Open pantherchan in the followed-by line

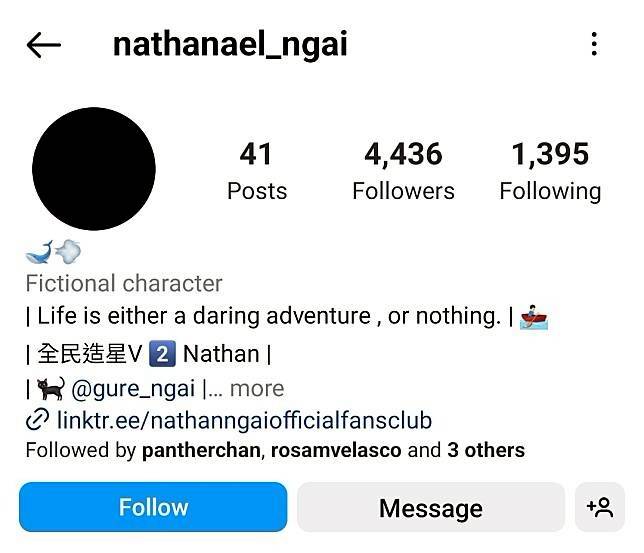(x=201, y=450)
